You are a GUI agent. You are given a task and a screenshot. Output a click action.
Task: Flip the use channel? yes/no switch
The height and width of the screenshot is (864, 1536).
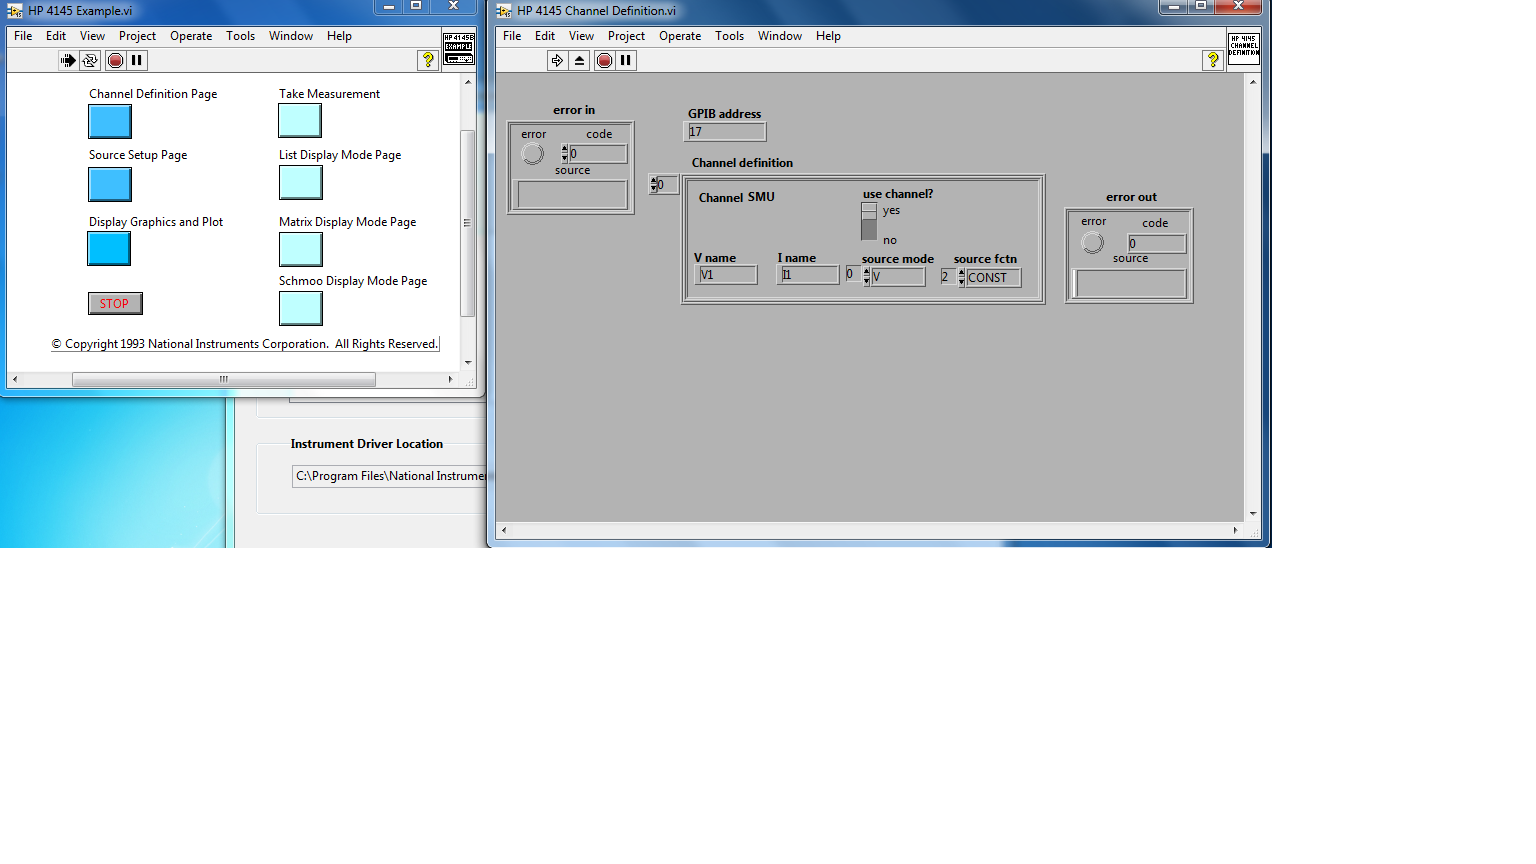point(869,222)
